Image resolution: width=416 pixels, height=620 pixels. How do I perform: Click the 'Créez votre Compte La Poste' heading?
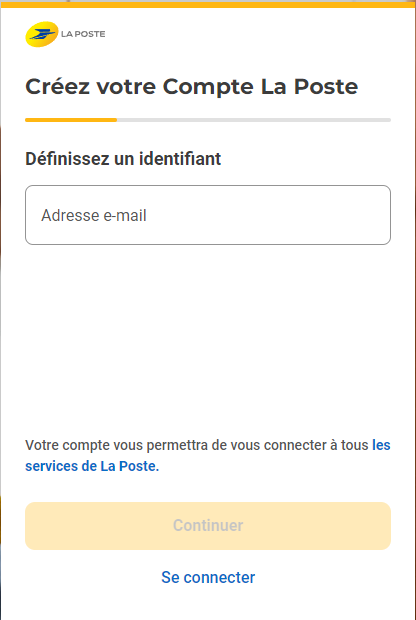(x=192, y=87)
